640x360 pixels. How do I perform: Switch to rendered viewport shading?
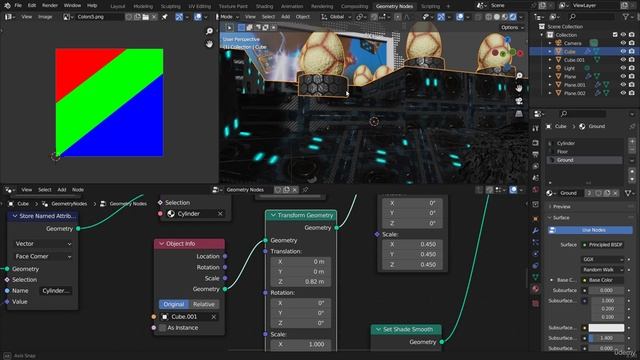(x=513, y=17)
